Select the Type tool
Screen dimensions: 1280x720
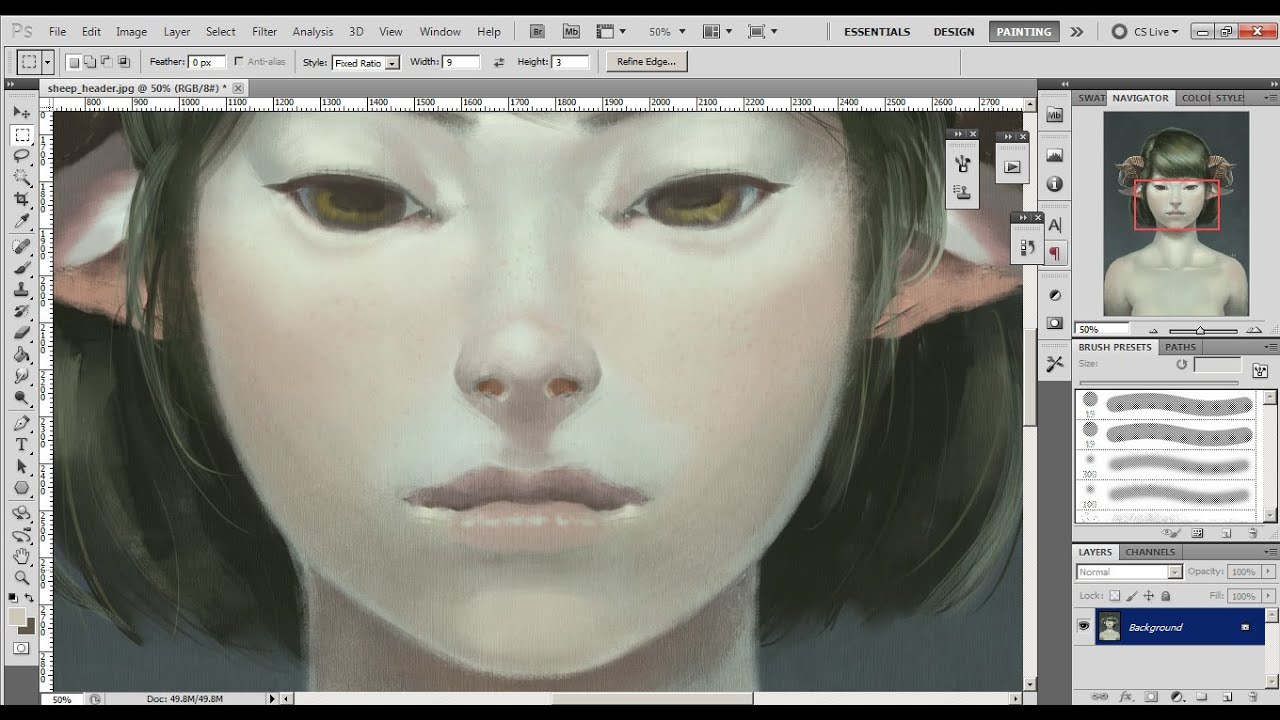tap(22, 445)
